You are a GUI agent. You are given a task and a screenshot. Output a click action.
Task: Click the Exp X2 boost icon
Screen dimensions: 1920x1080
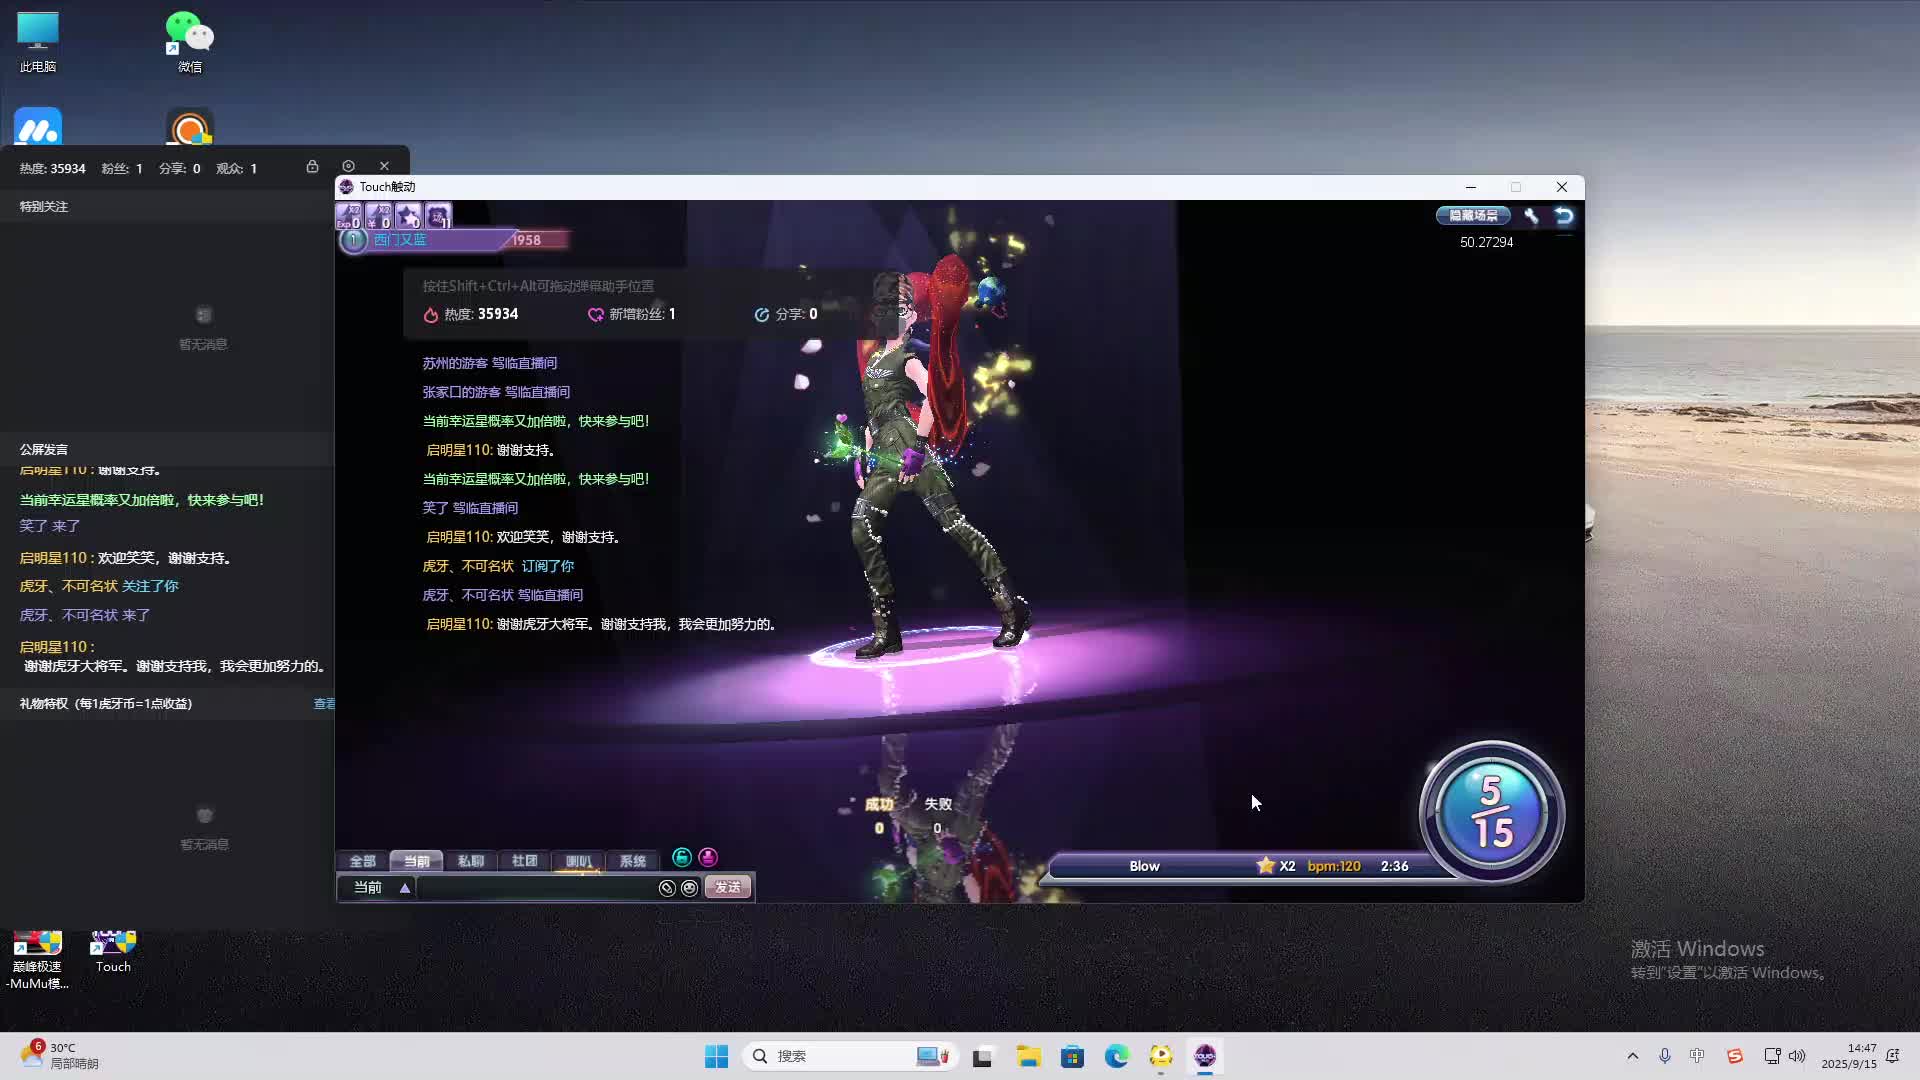coord(348,216)
